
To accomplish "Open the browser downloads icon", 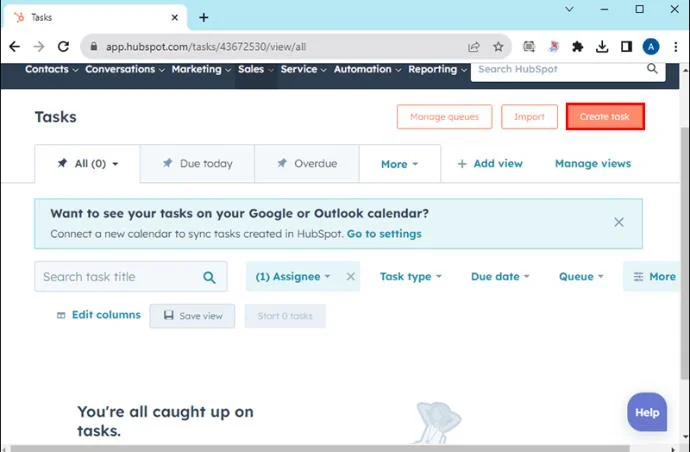I will click(x=602, y=47).
